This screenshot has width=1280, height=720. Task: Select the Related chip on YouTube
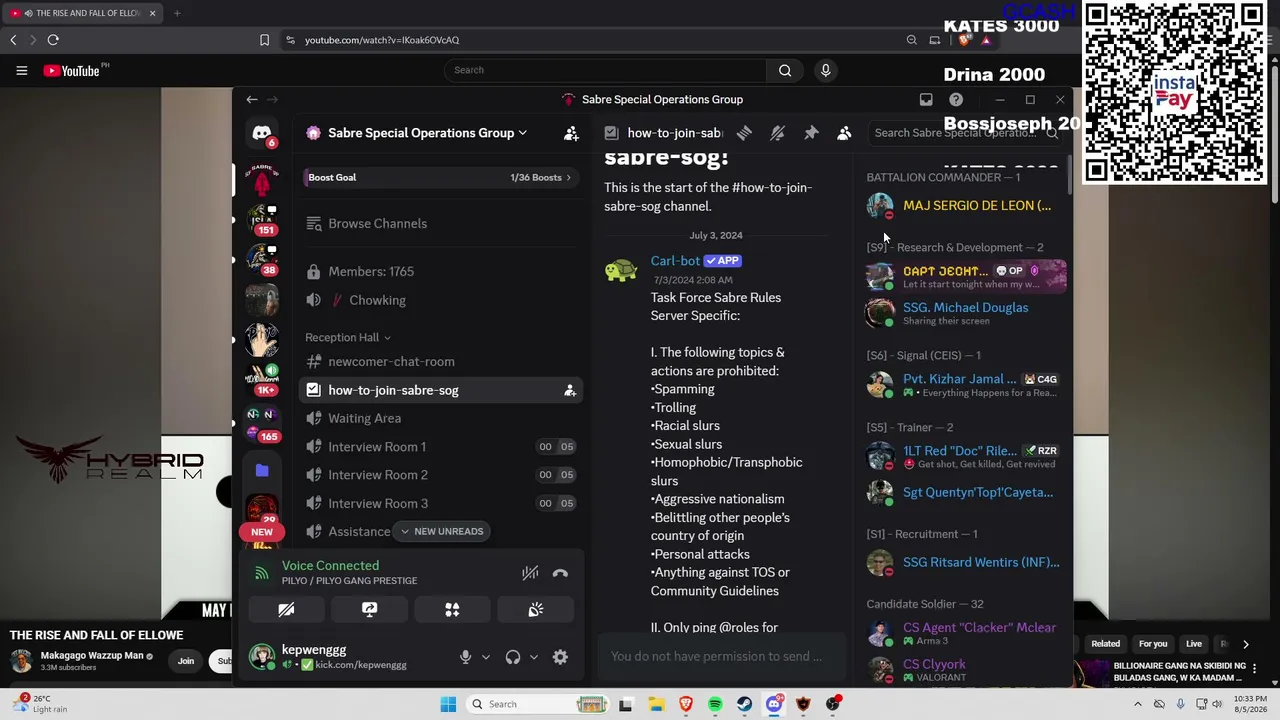(1106, 644)
